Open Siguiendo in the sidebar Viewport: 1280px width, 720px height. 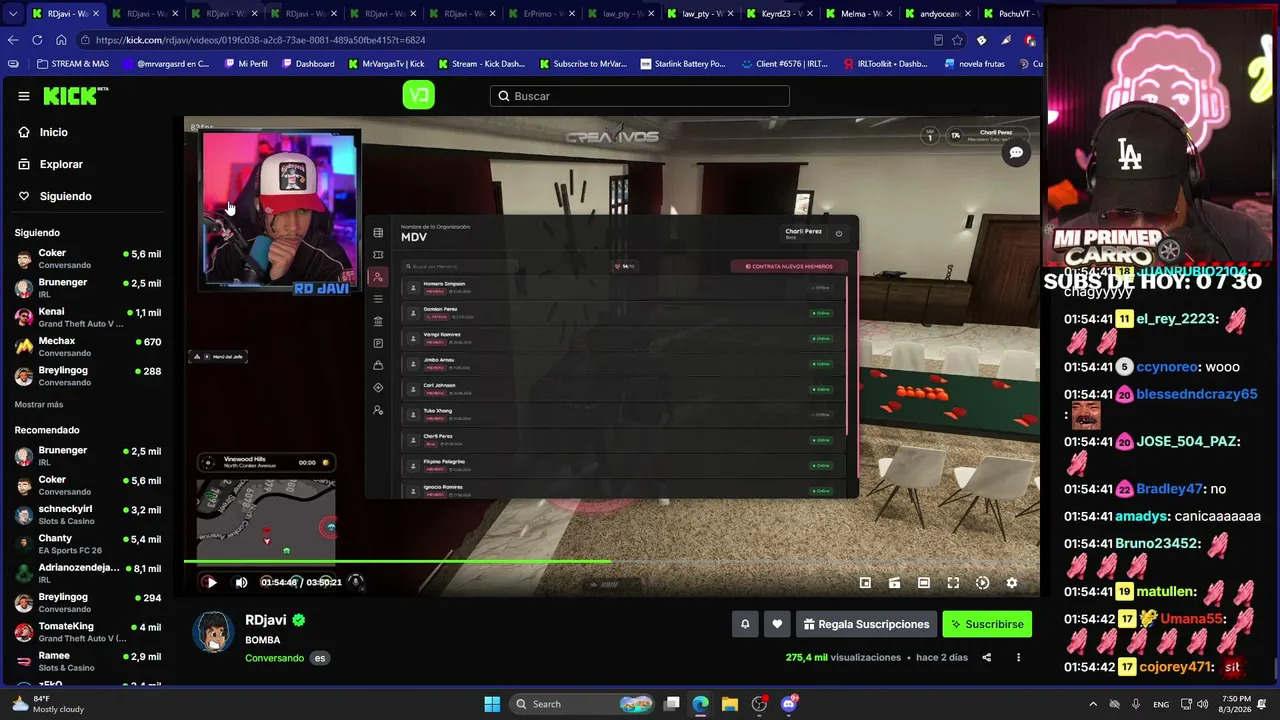66,196
